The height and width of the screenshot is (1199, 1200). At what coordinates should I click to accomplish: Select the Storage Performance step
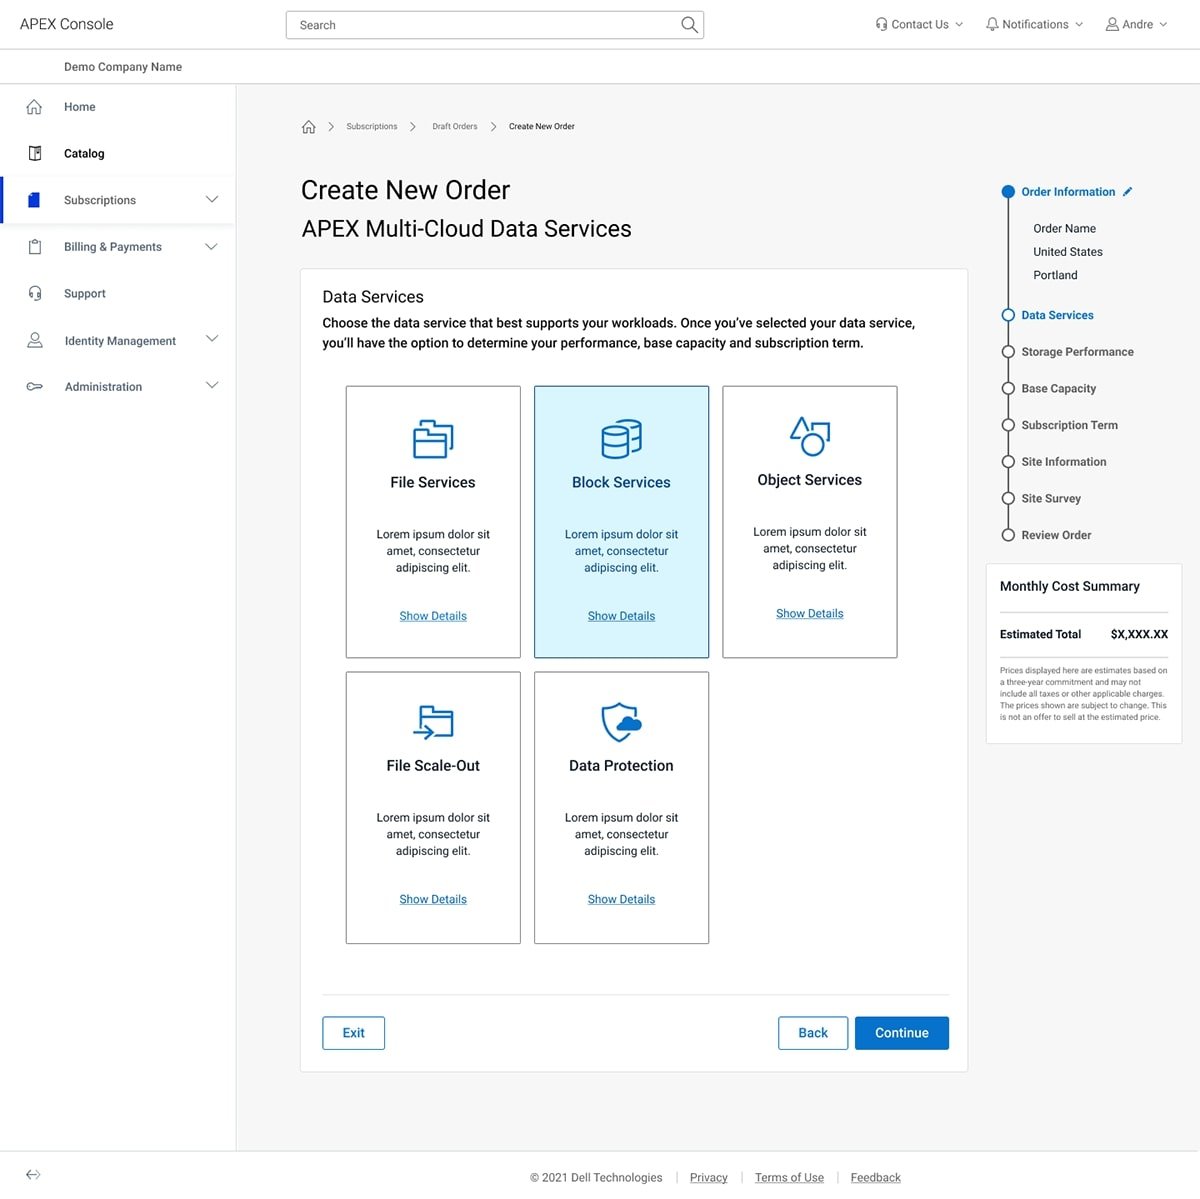pos(1077,351)
